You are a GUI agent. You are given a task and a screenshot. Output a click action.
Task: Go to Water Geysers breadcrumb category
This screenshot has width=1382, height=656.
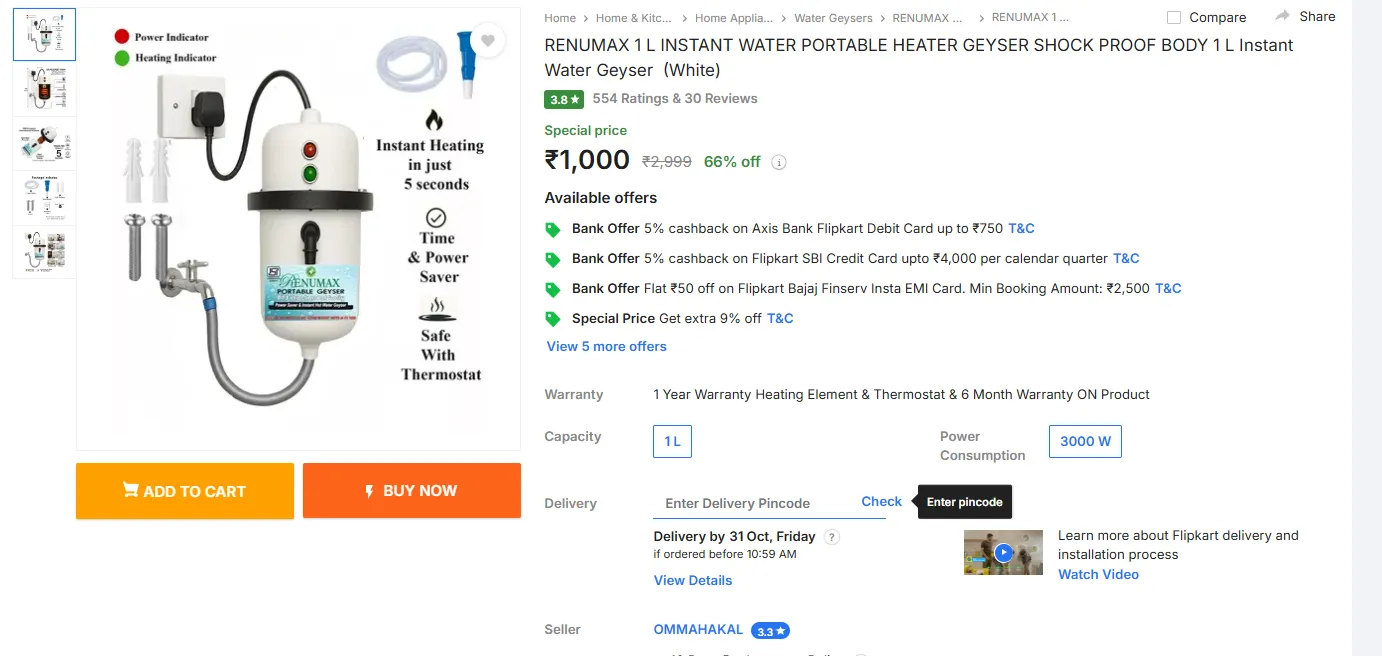pos(833,18)
